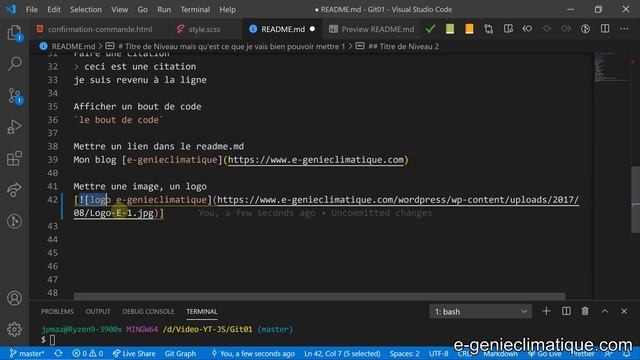Viewport: 640px width, 360px height.
Task: Open Git Graph from status bar
Action: coord(180,353)
